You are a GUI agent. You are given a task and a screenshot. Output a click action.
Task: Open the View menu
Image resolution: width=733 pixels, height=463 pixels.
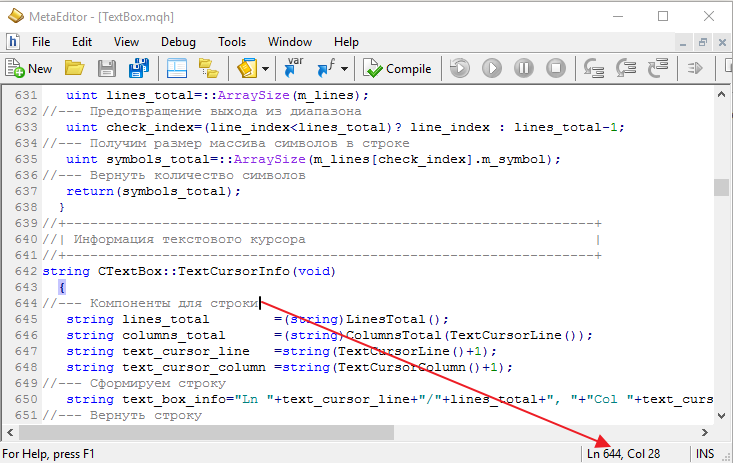pos(126,42)
